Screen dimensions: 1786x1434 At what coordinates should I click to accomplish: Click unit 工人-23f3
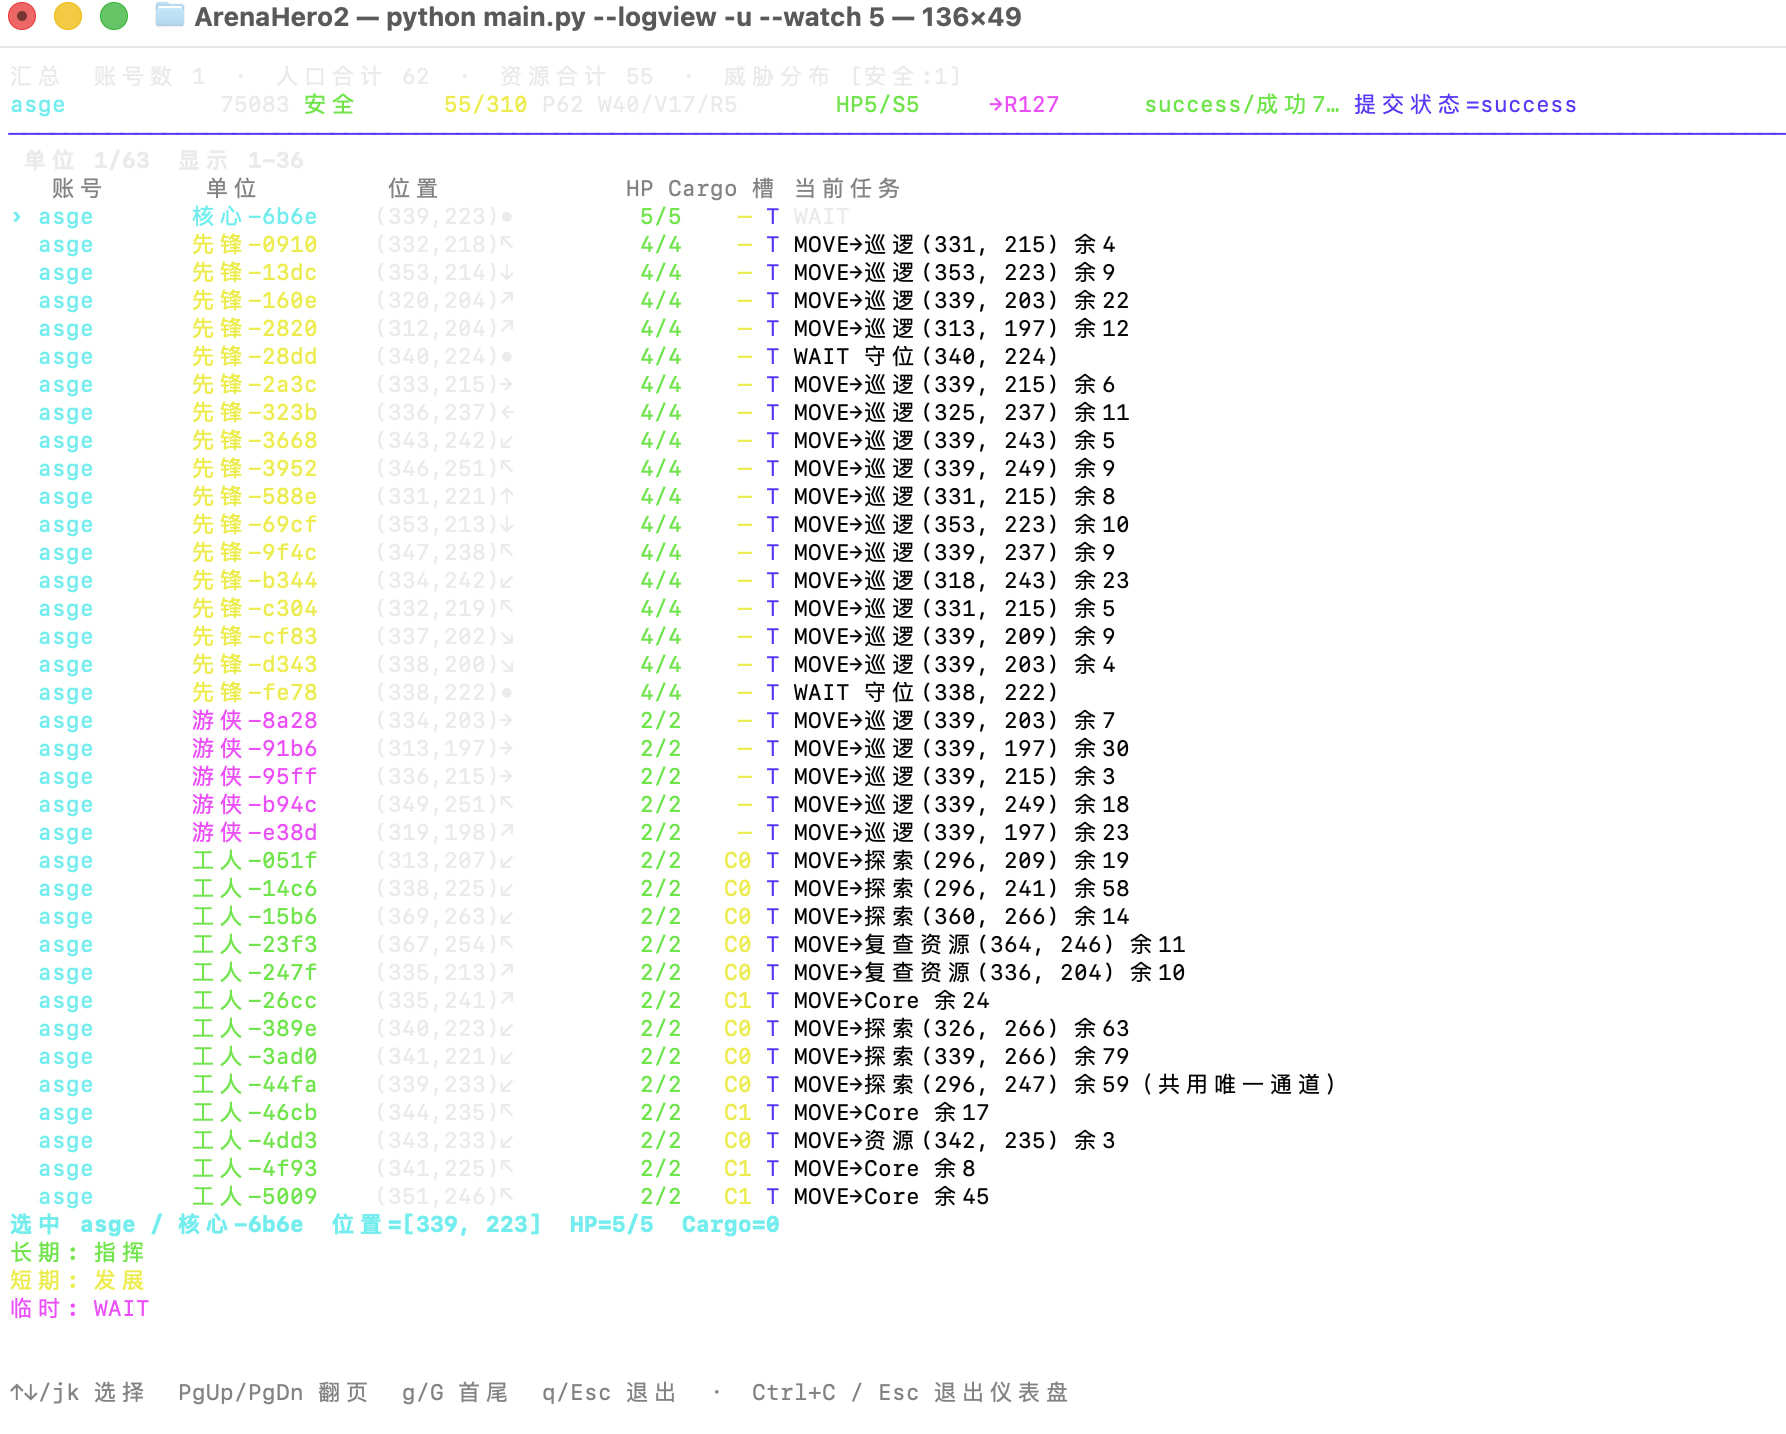[x=254, y=944]
